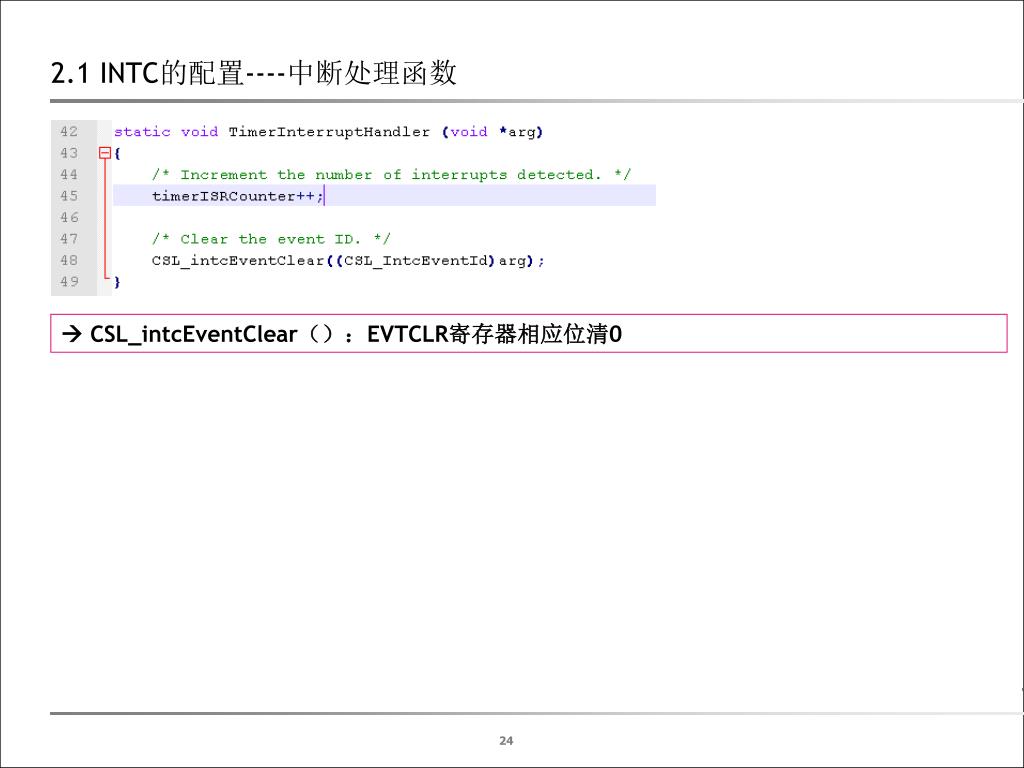Click the CSL_IntcEventId cast on line 48
1024x768 pixels.
[416, 261]
